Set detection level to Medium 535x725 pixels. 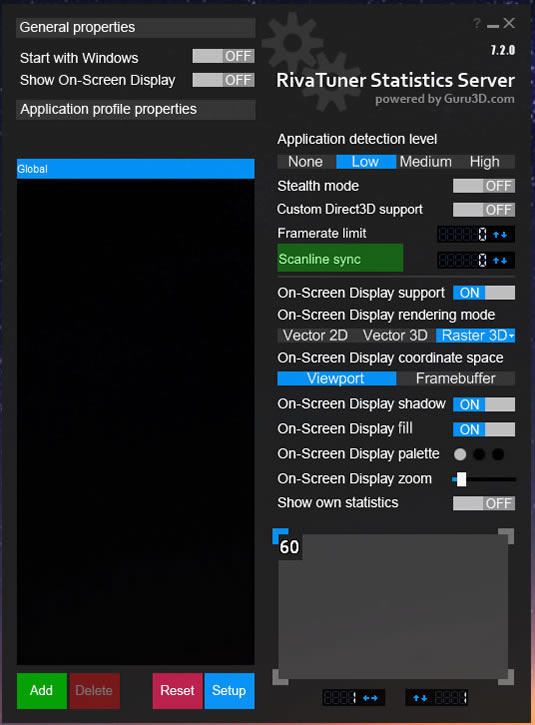coord(425,162)
